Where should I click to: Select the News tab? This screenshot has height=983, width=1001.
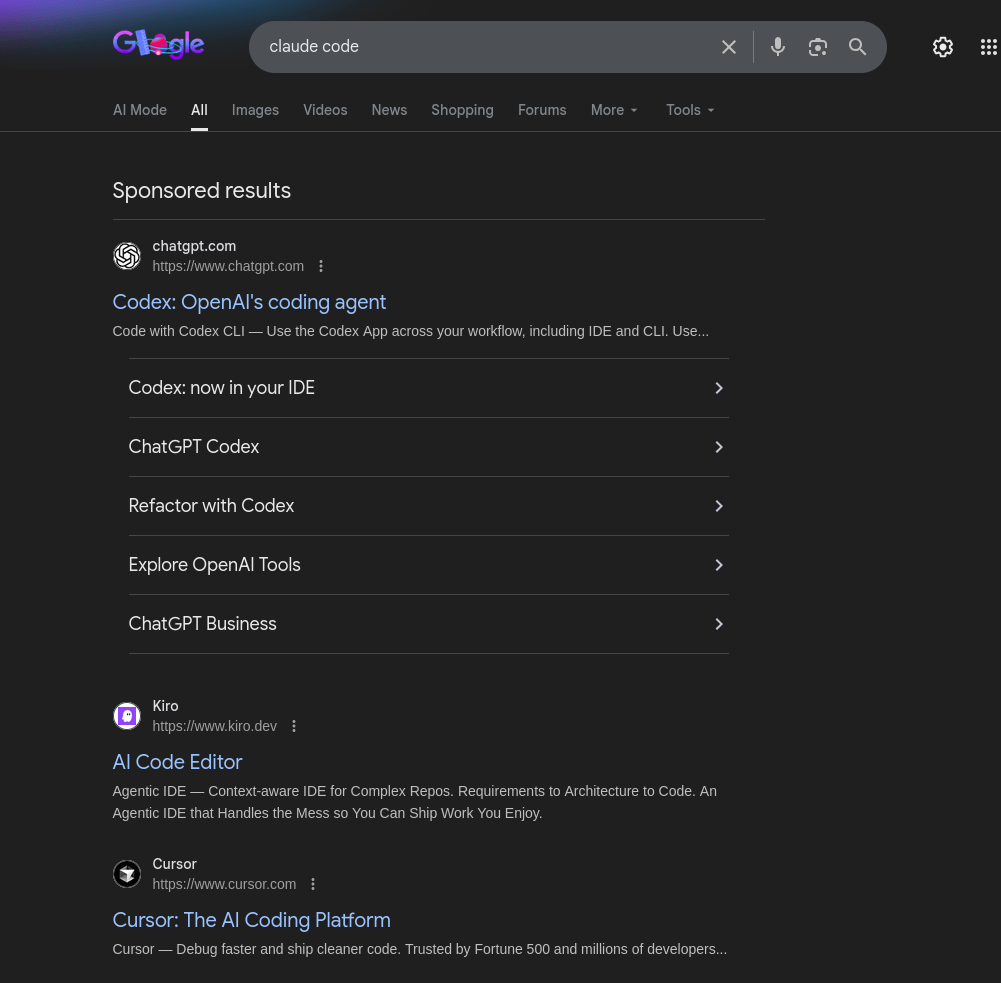(389, 110)
